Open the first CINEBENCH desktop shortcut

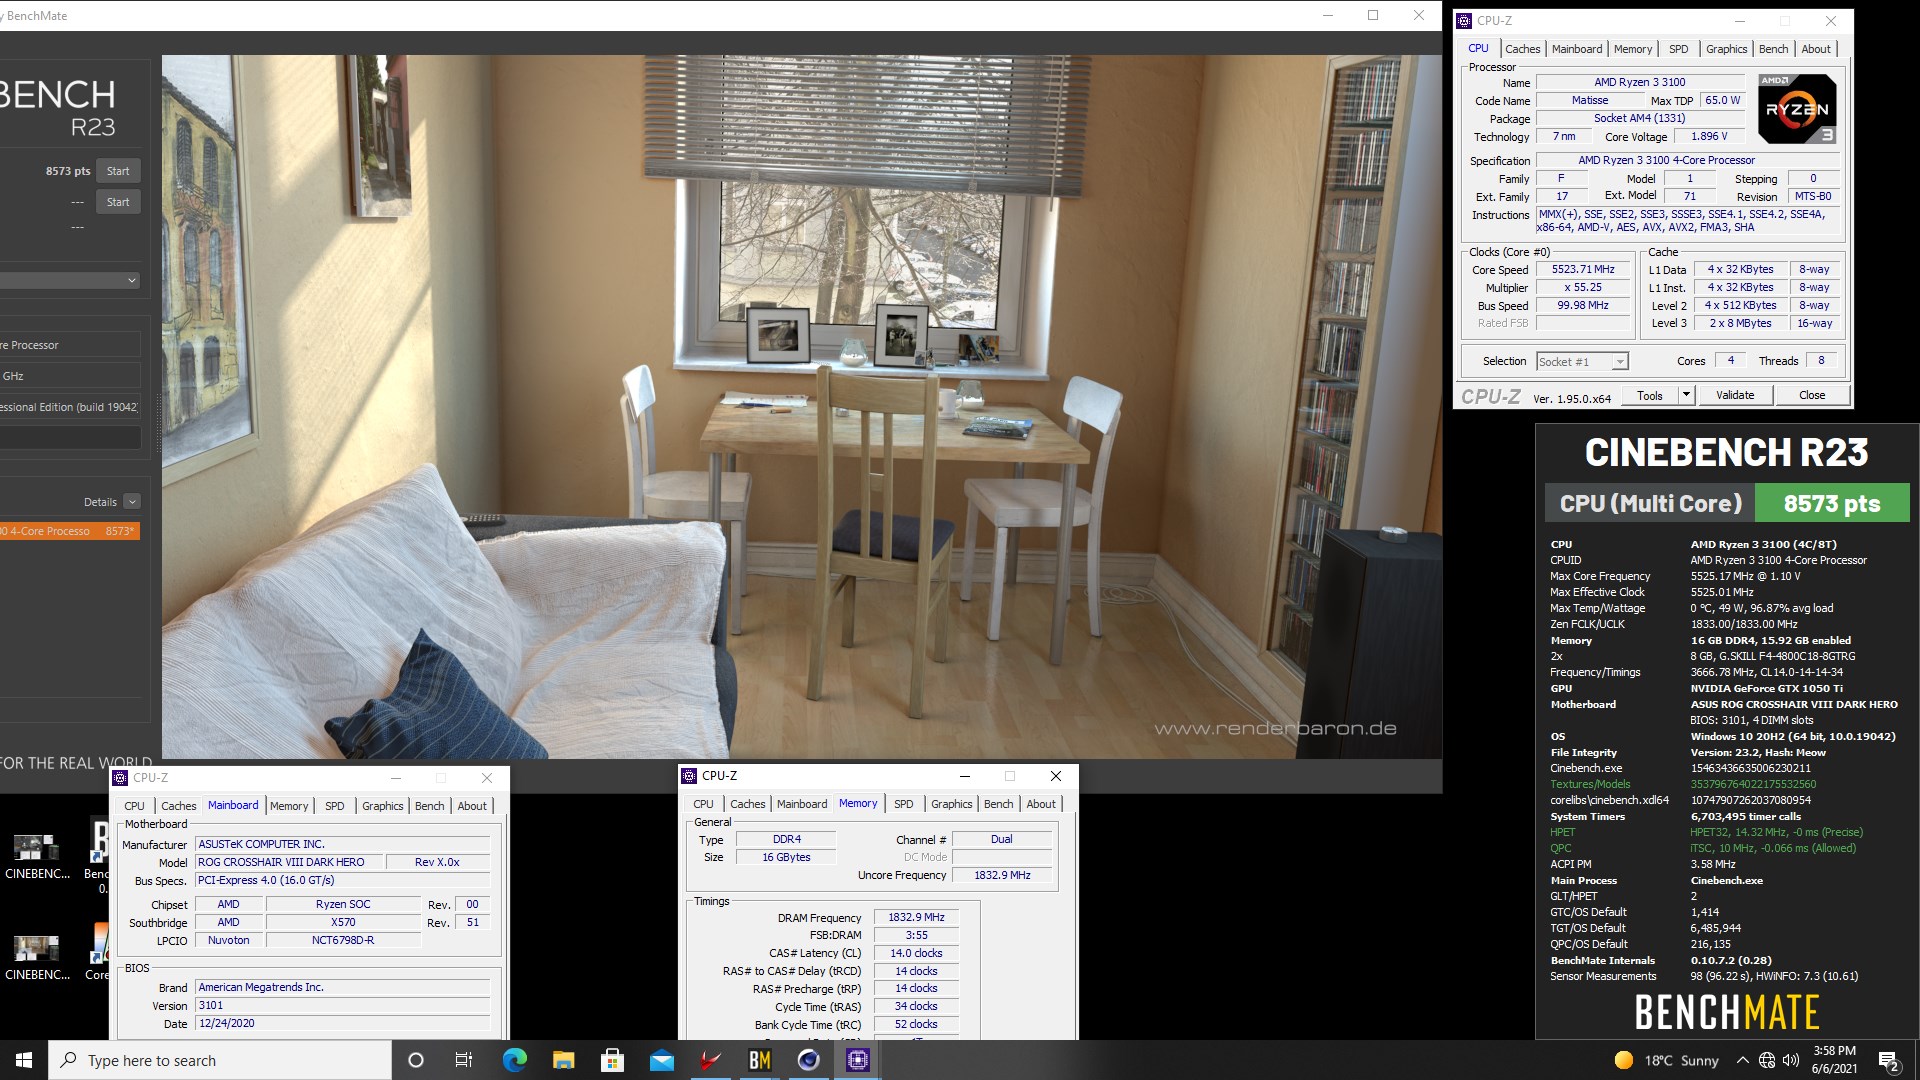point(37,856)
